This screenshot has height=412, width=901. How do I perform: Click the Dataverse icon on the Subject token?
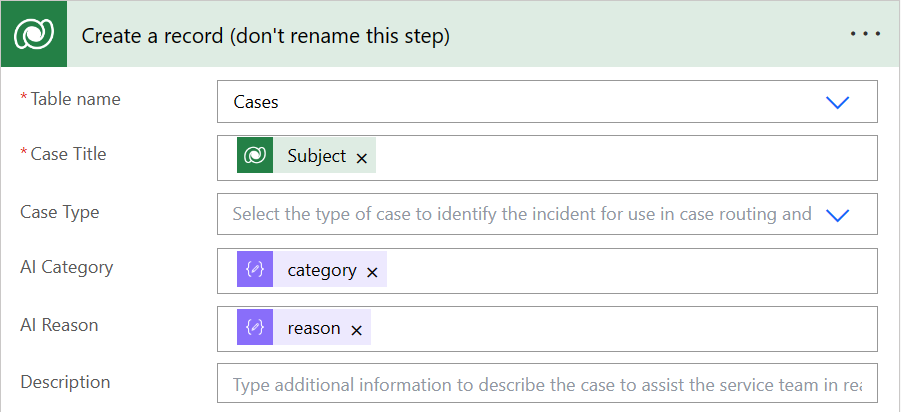(x=255, y=156)
